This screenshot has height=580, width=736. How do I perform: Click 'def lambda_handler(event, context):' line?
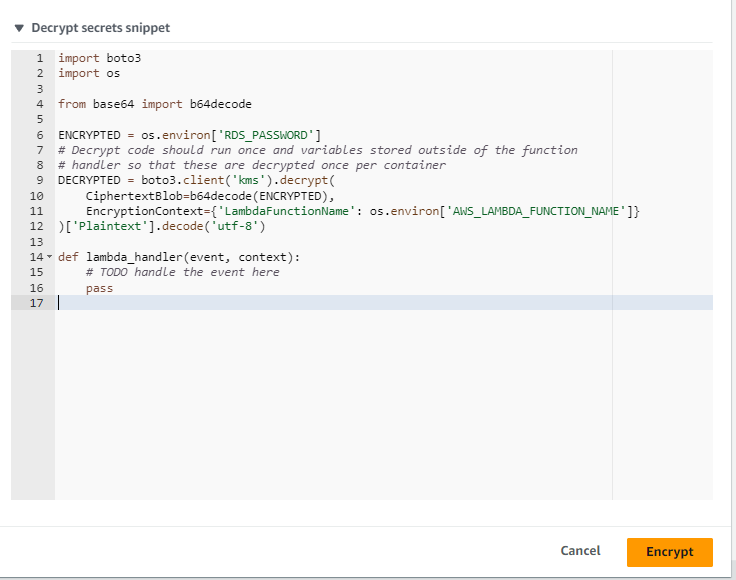(179, 257)
